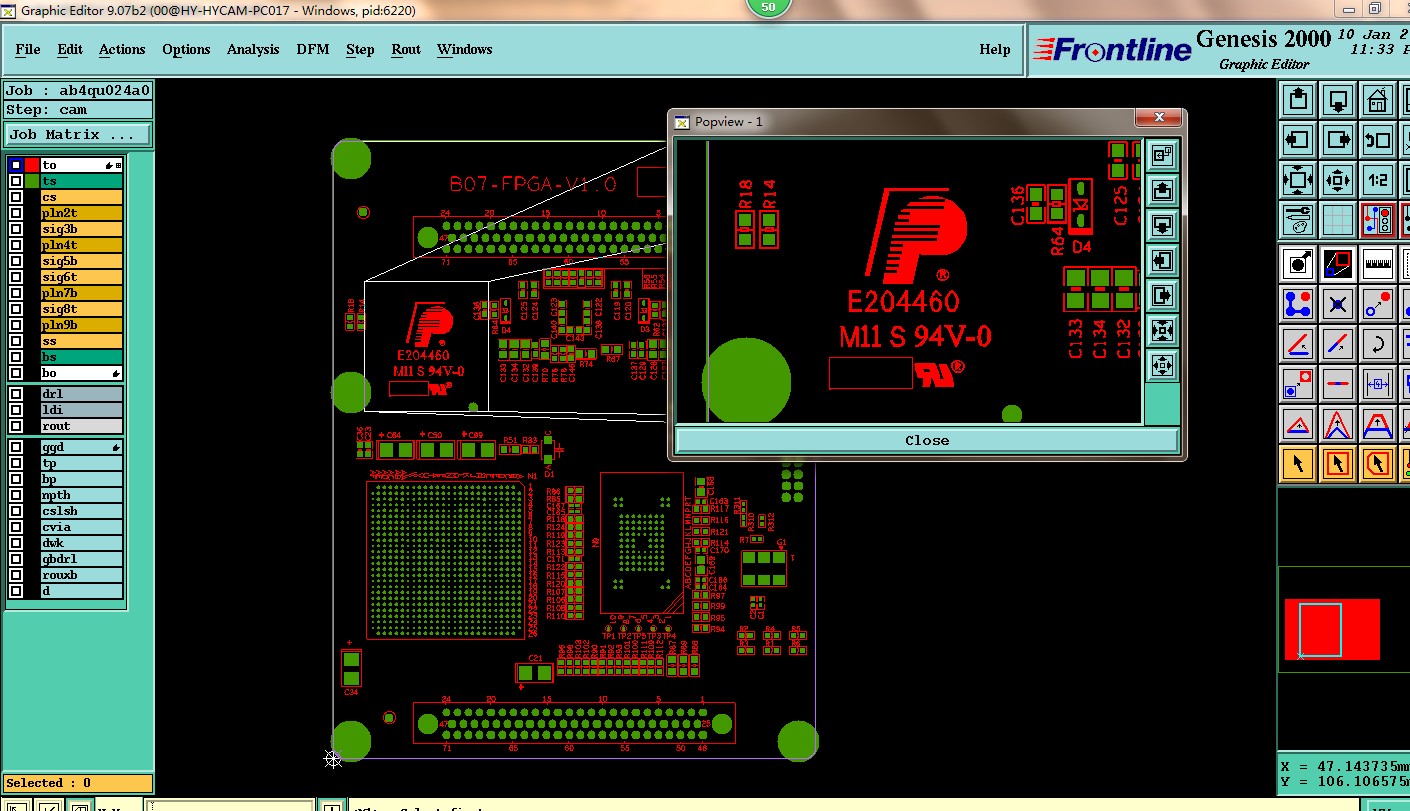Toggle display checkbox for layer gbdrl

[x=15, y=559]
